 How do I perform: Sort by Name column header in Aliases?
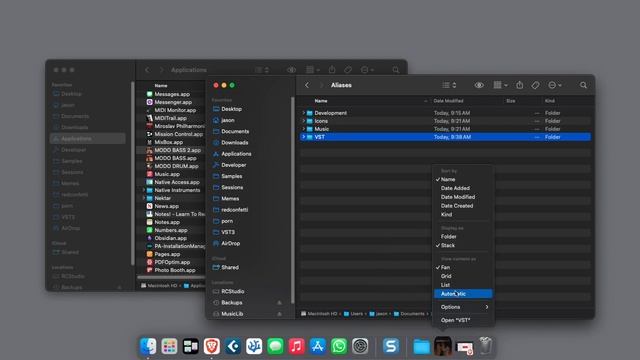pos(321,101)
